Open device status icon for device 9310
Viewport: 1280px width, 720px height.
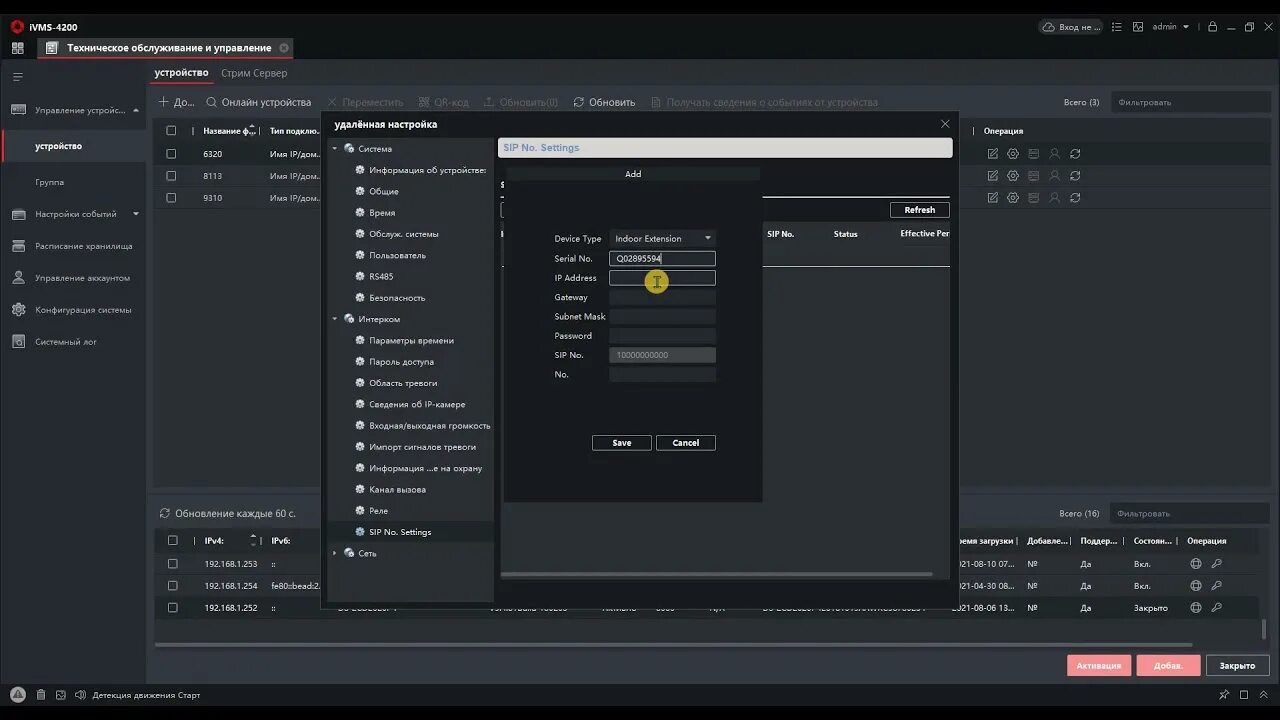pyautogui.click(x=1033, y=198)
